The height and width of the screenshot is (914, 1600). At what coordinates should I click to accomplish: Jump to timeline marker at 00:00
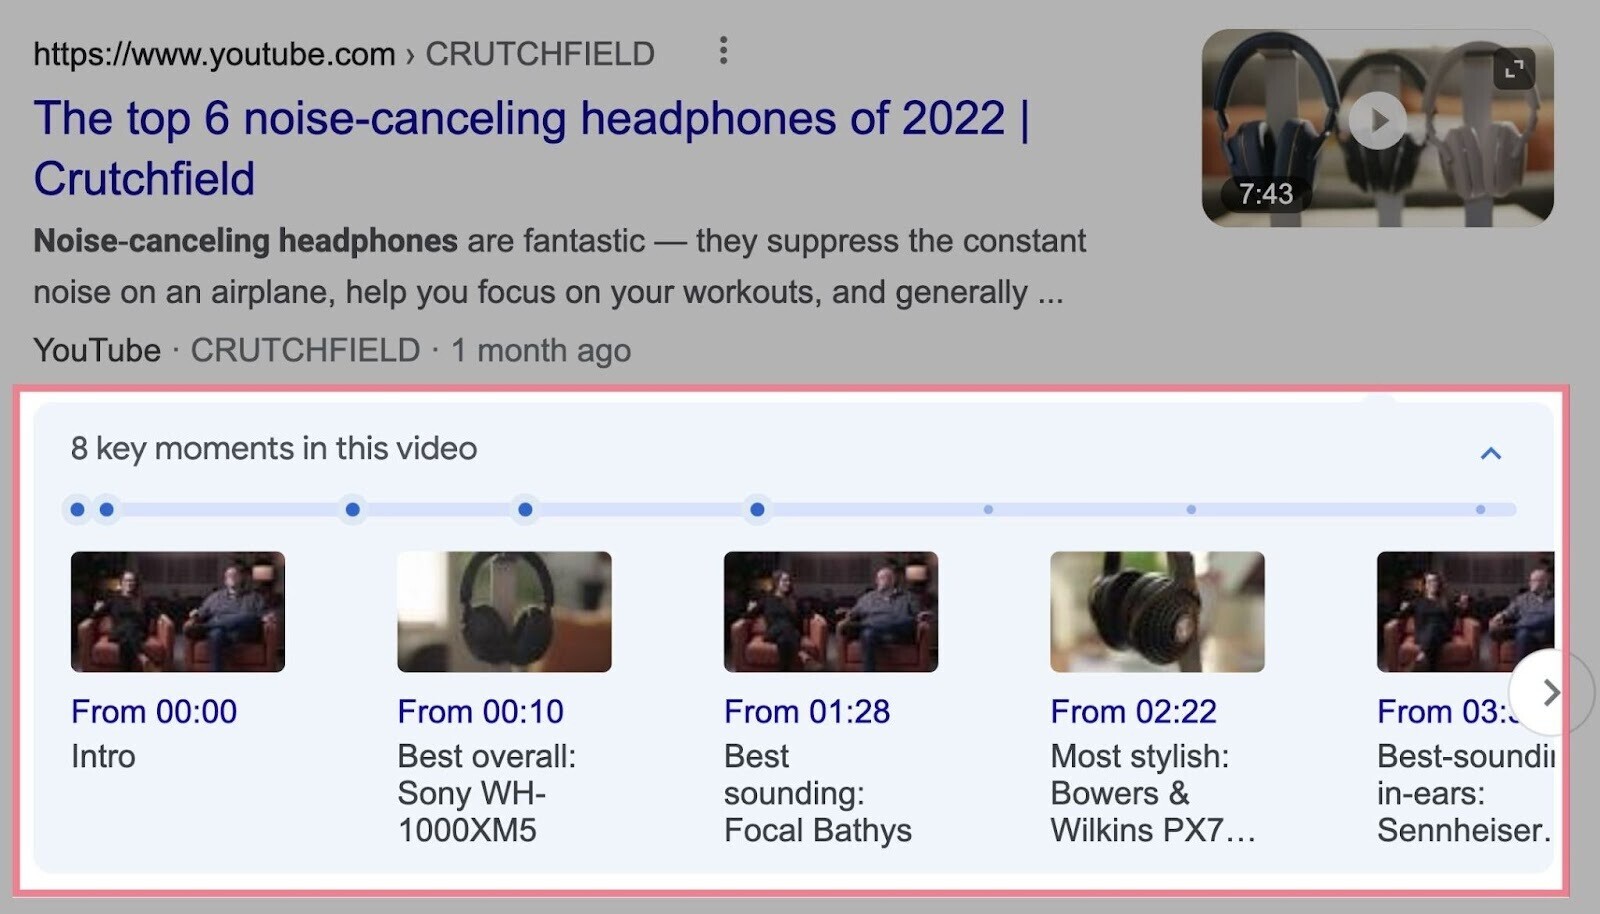coord(77,510)
